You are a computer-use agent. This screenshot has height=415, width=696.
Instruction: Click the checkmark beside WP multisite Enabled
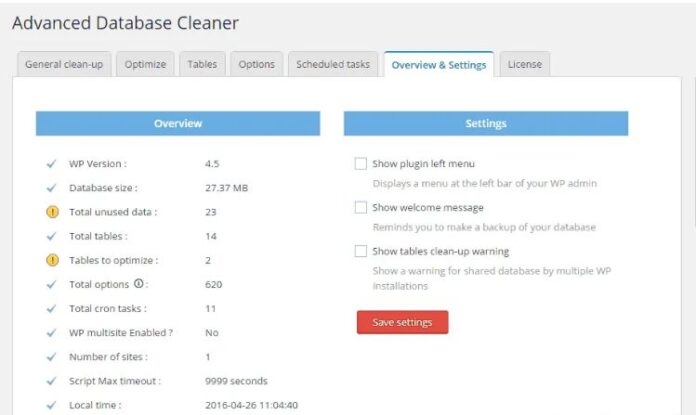tap(51, 332)
